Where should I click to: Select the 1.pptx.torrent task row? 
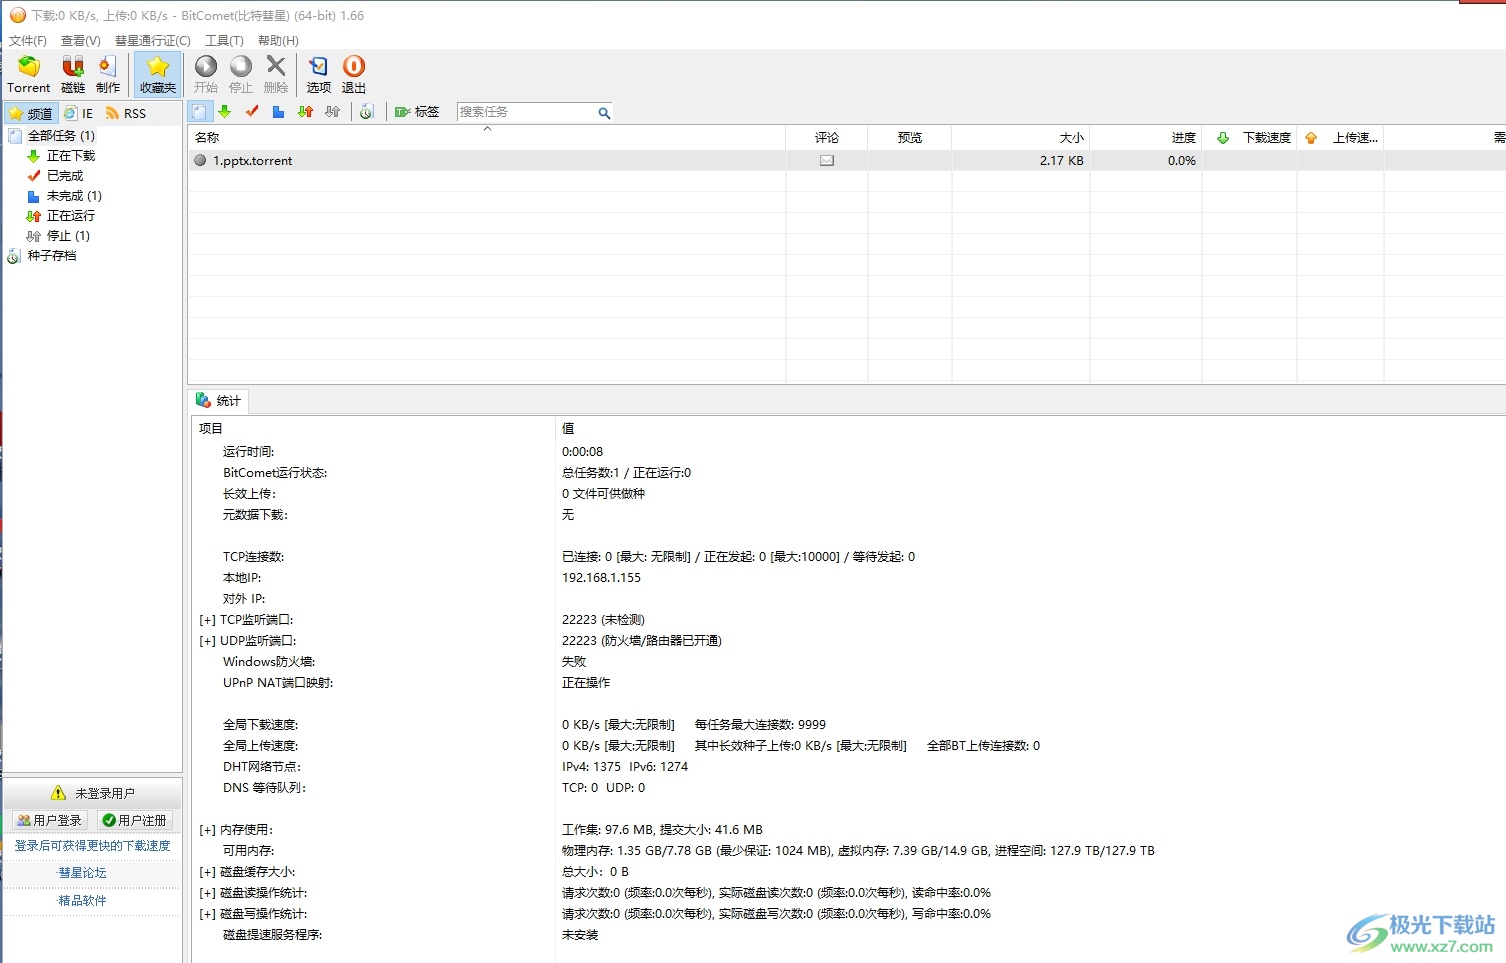846,160
